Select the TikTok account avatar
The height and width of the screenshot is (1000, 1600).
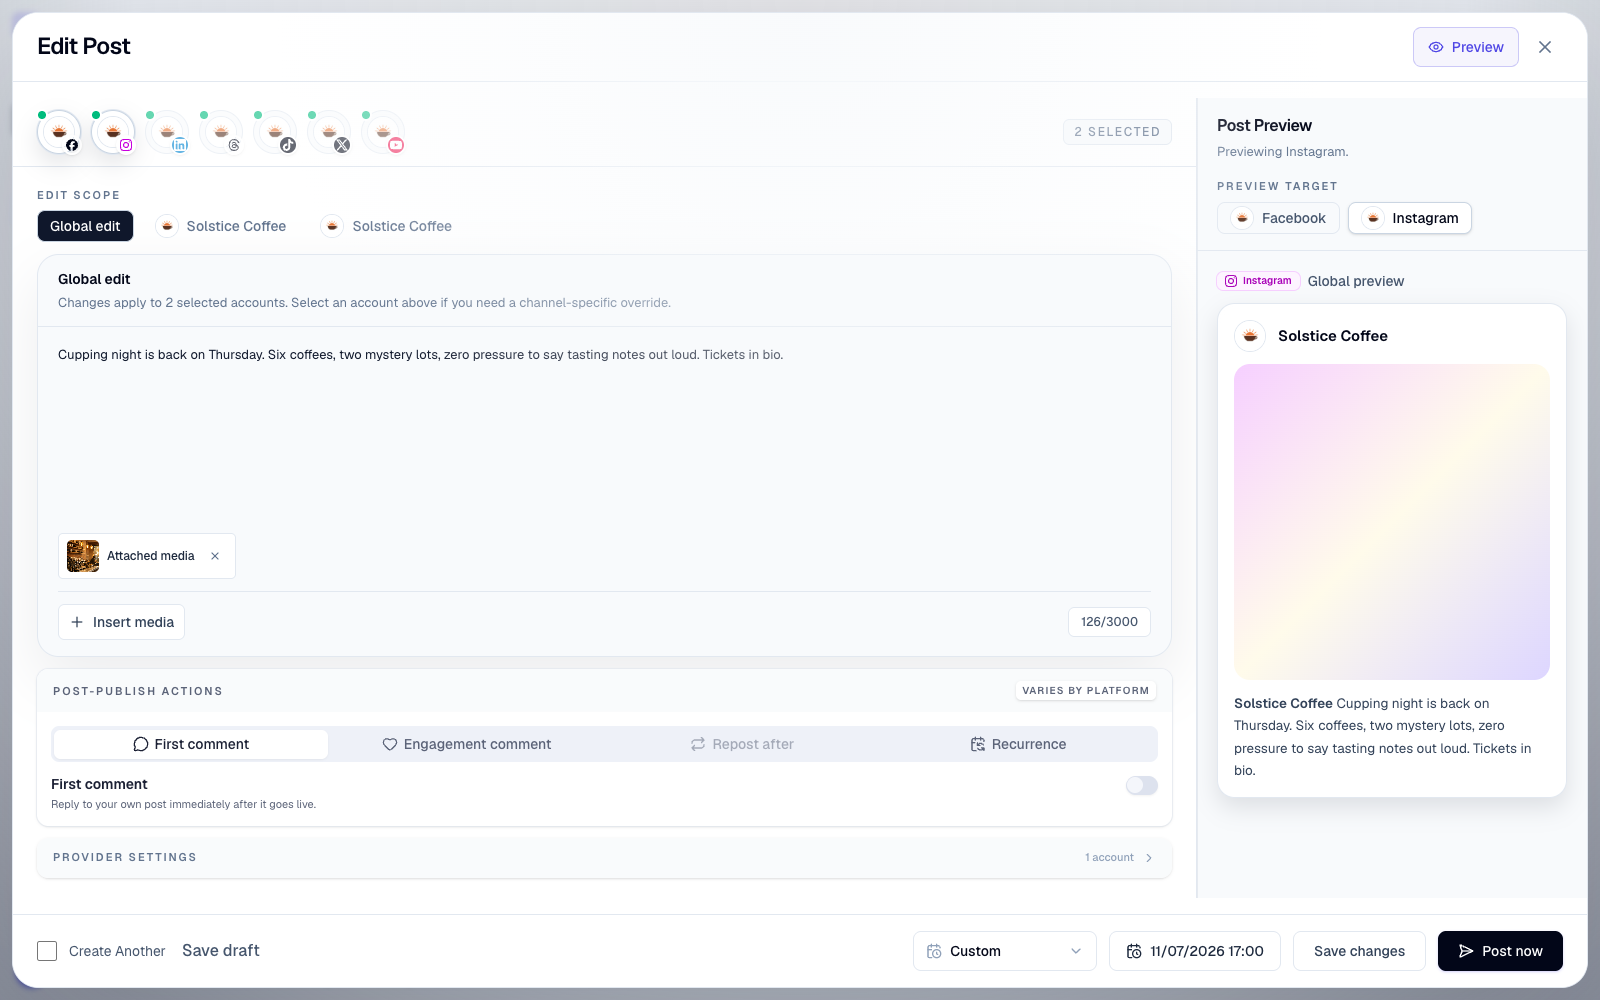276,132
